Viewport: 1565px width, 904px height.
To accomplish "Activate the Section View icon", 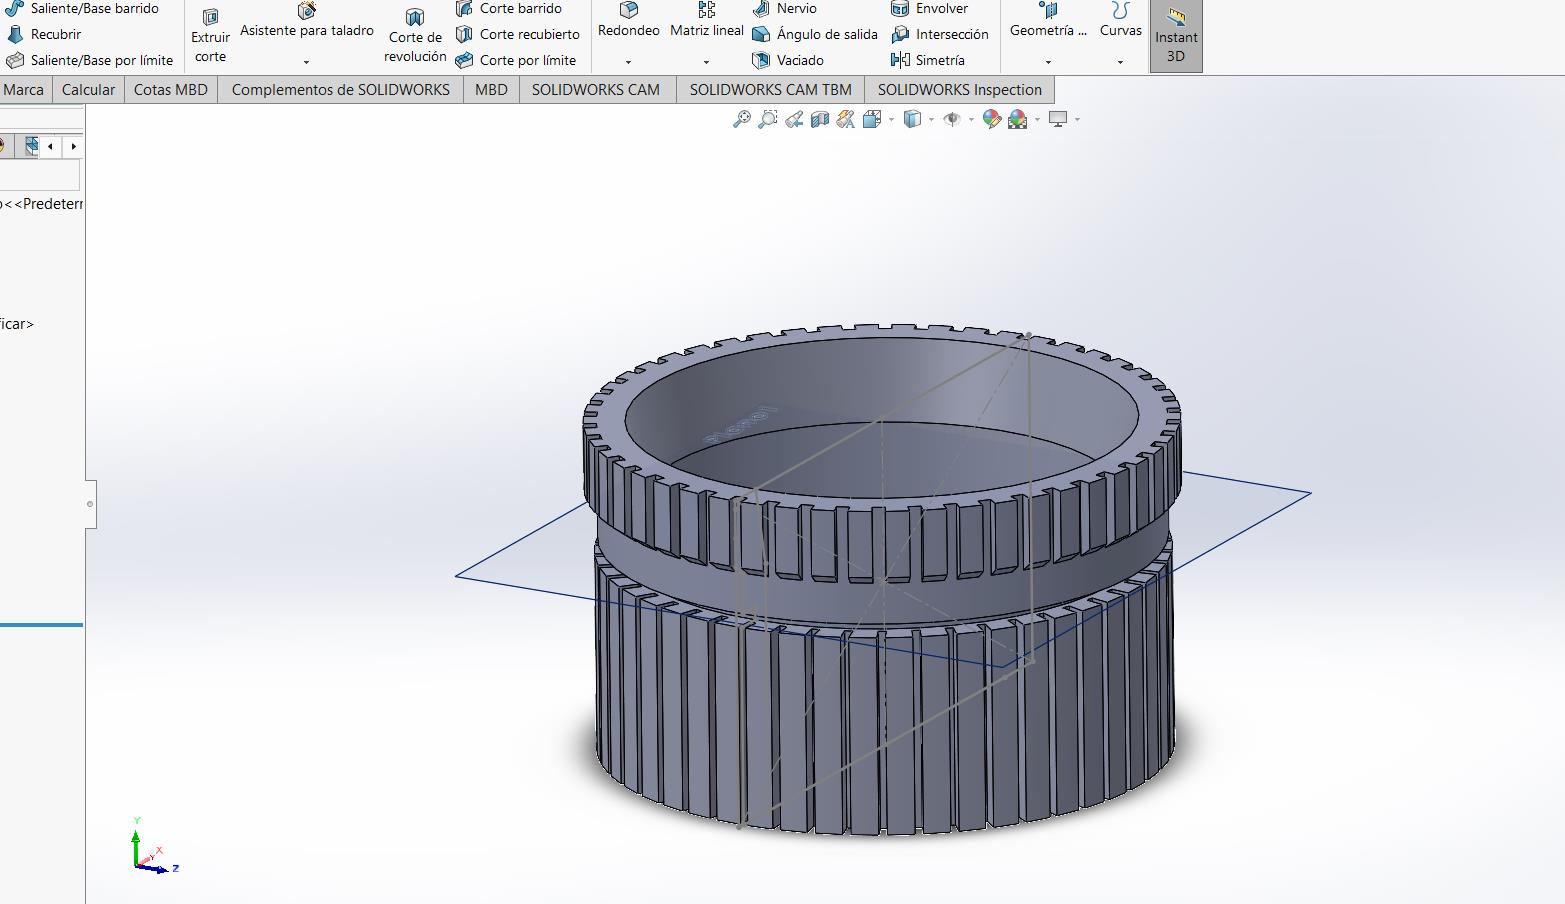I will (x=820, y=120).
